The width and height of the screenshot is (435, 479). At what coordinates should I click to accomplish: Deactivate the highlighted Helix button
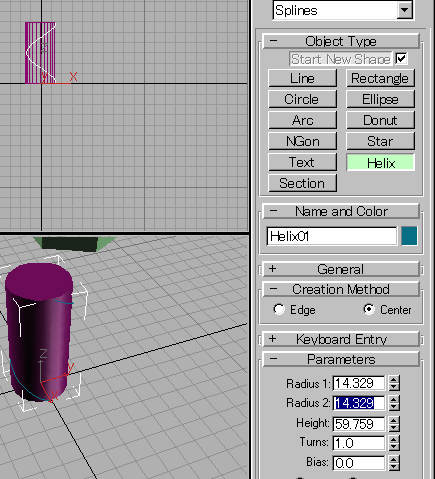[x=380, y=163]
